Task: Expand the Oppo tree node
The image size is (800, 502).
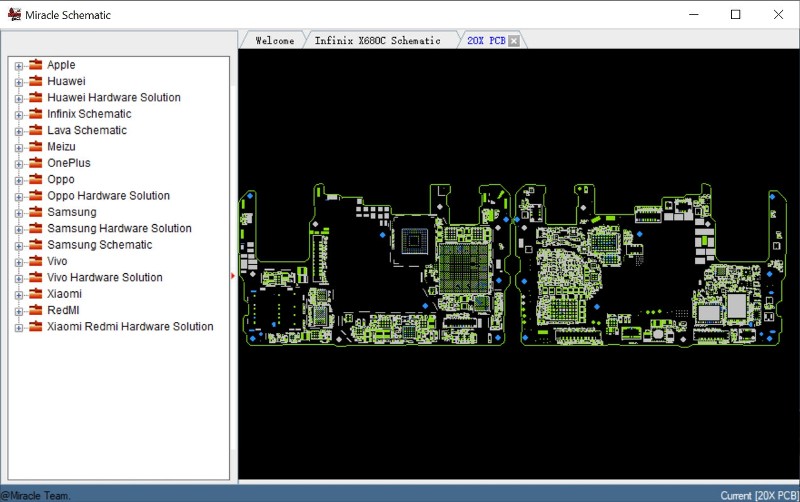Action: (x=19, y=180)
